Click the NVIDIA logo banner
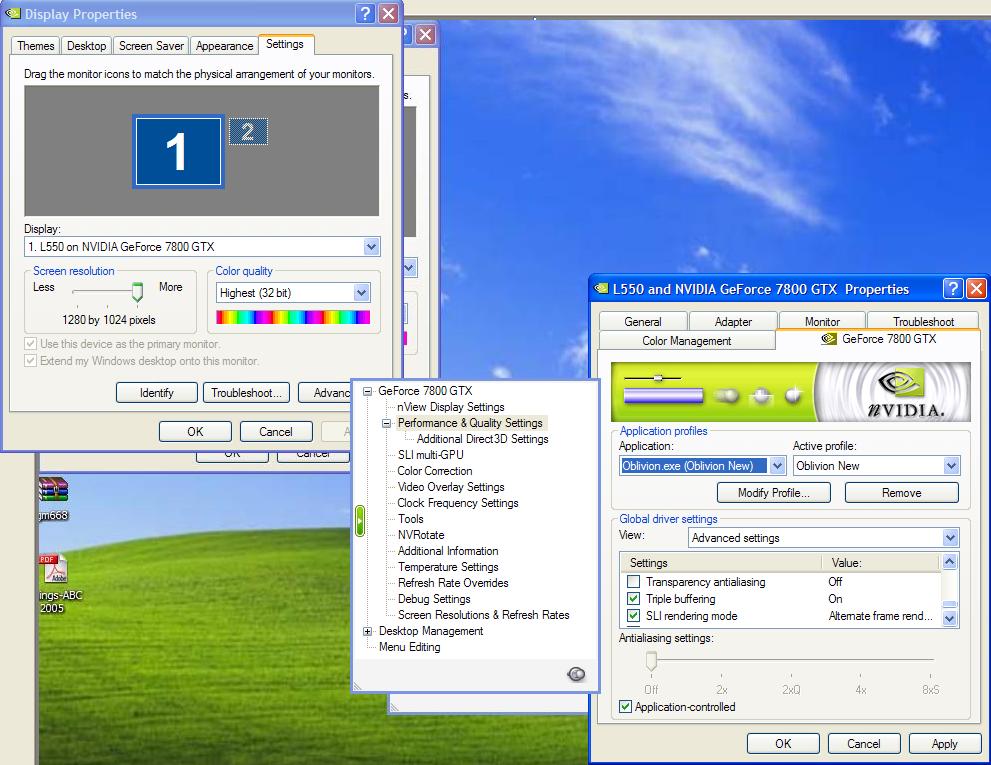Image resolution: width=991 pixels, height=765 pixels. point(791,392)
